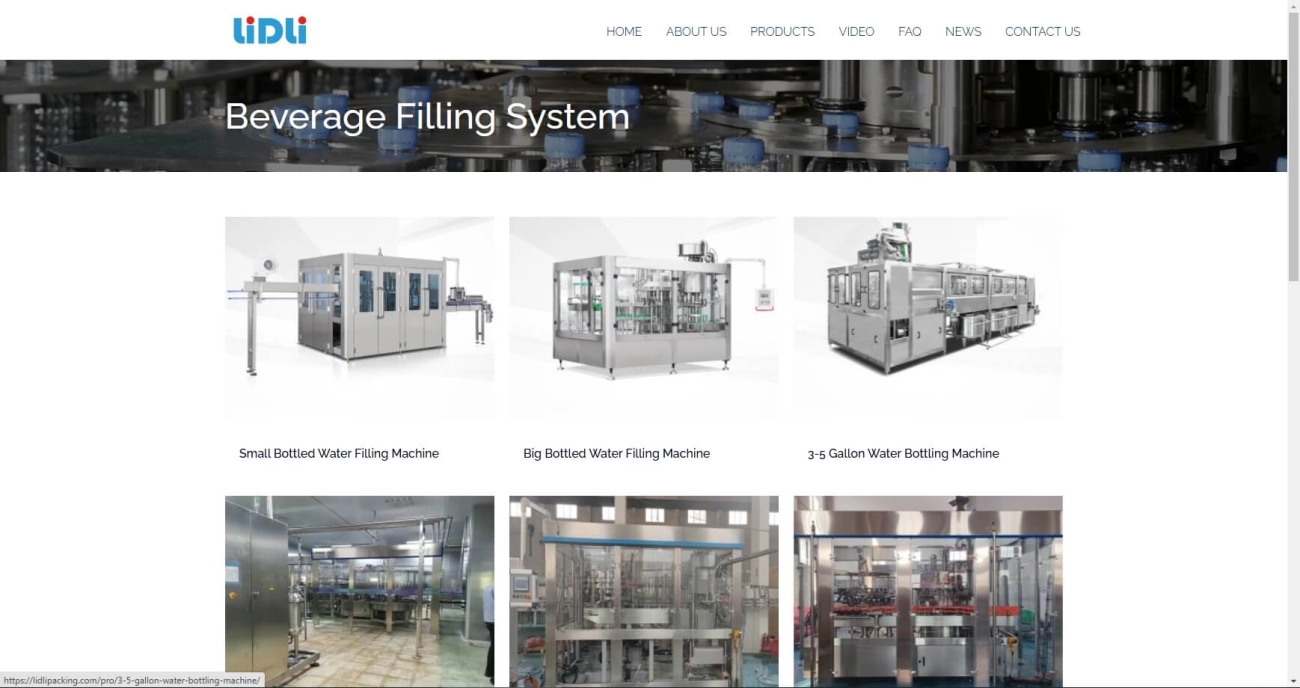Open the middle second-row machine photo
The width and height of the screenshot is (1300, 688).
tap(643, 592)
